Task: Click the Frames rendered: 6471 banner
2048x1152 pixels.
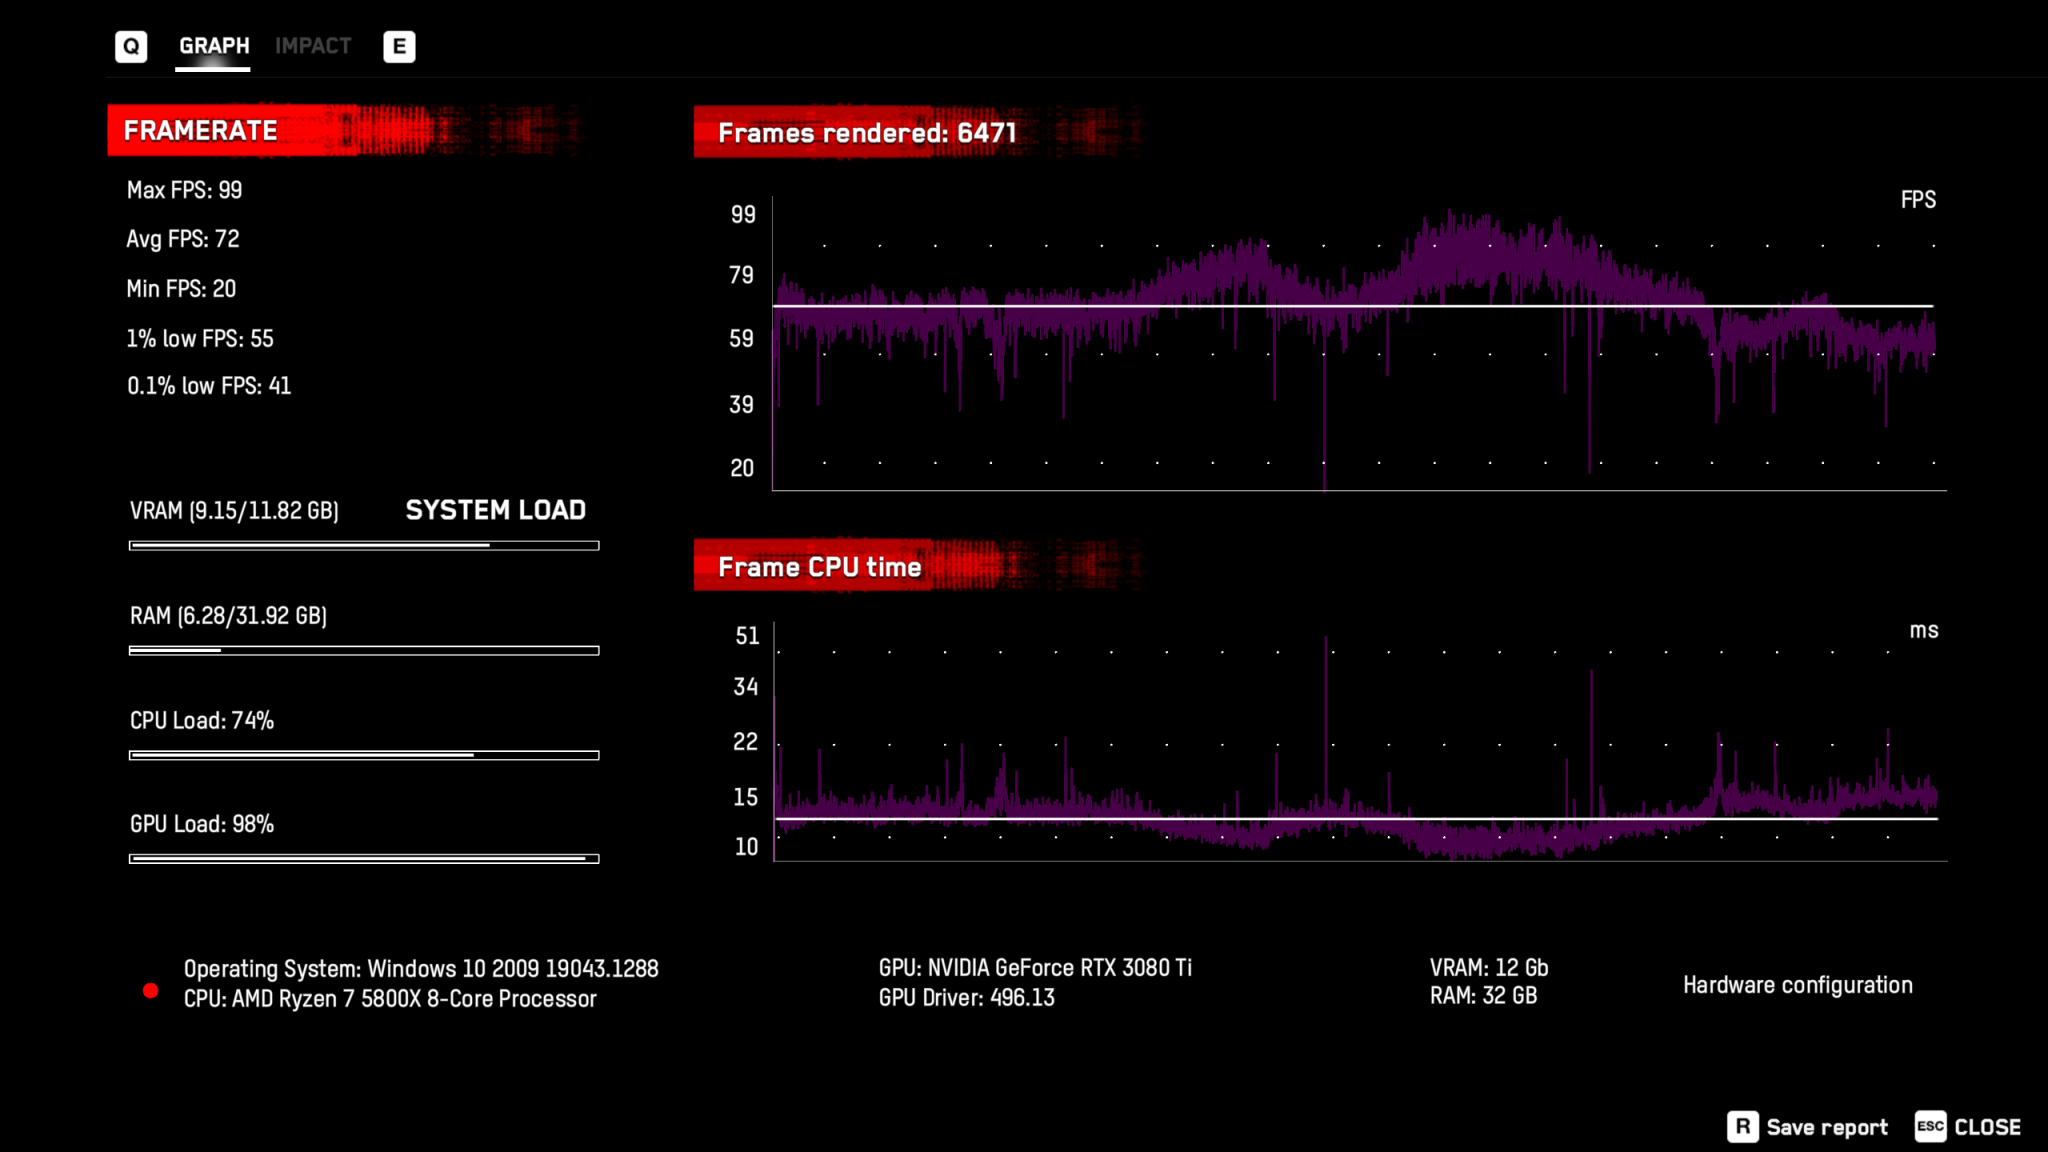Action: (x=866, y=131)
